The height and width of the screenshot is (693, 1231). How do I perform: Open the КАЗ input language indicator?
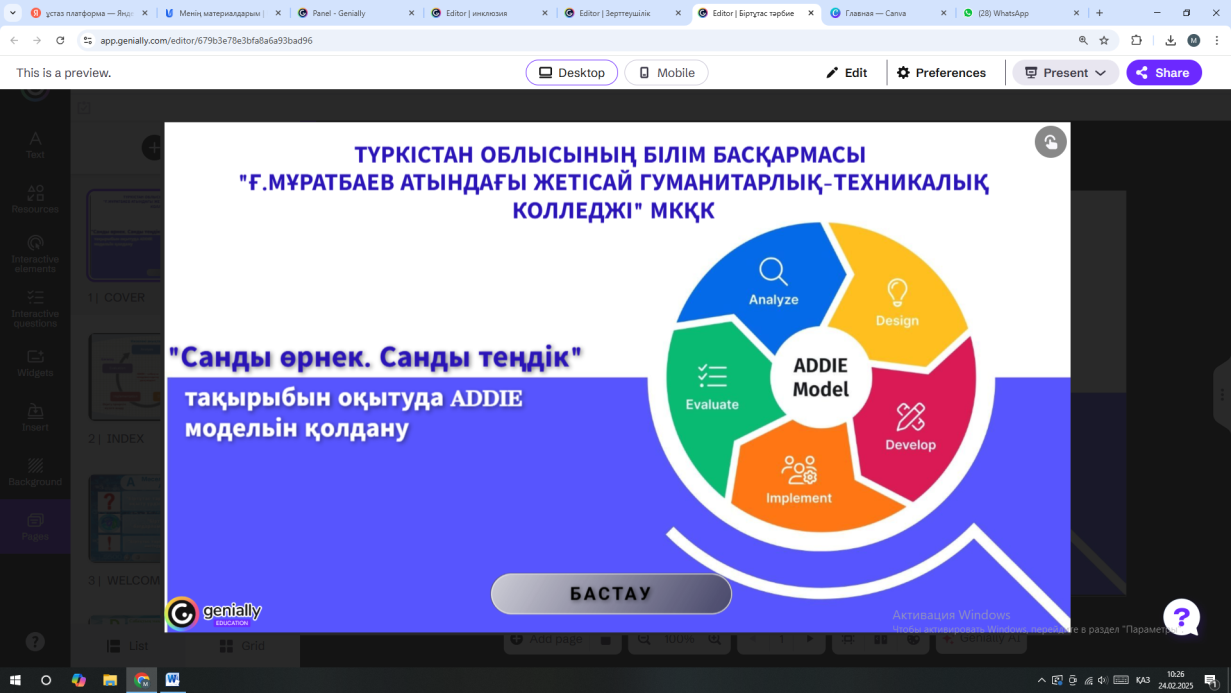1143,680
